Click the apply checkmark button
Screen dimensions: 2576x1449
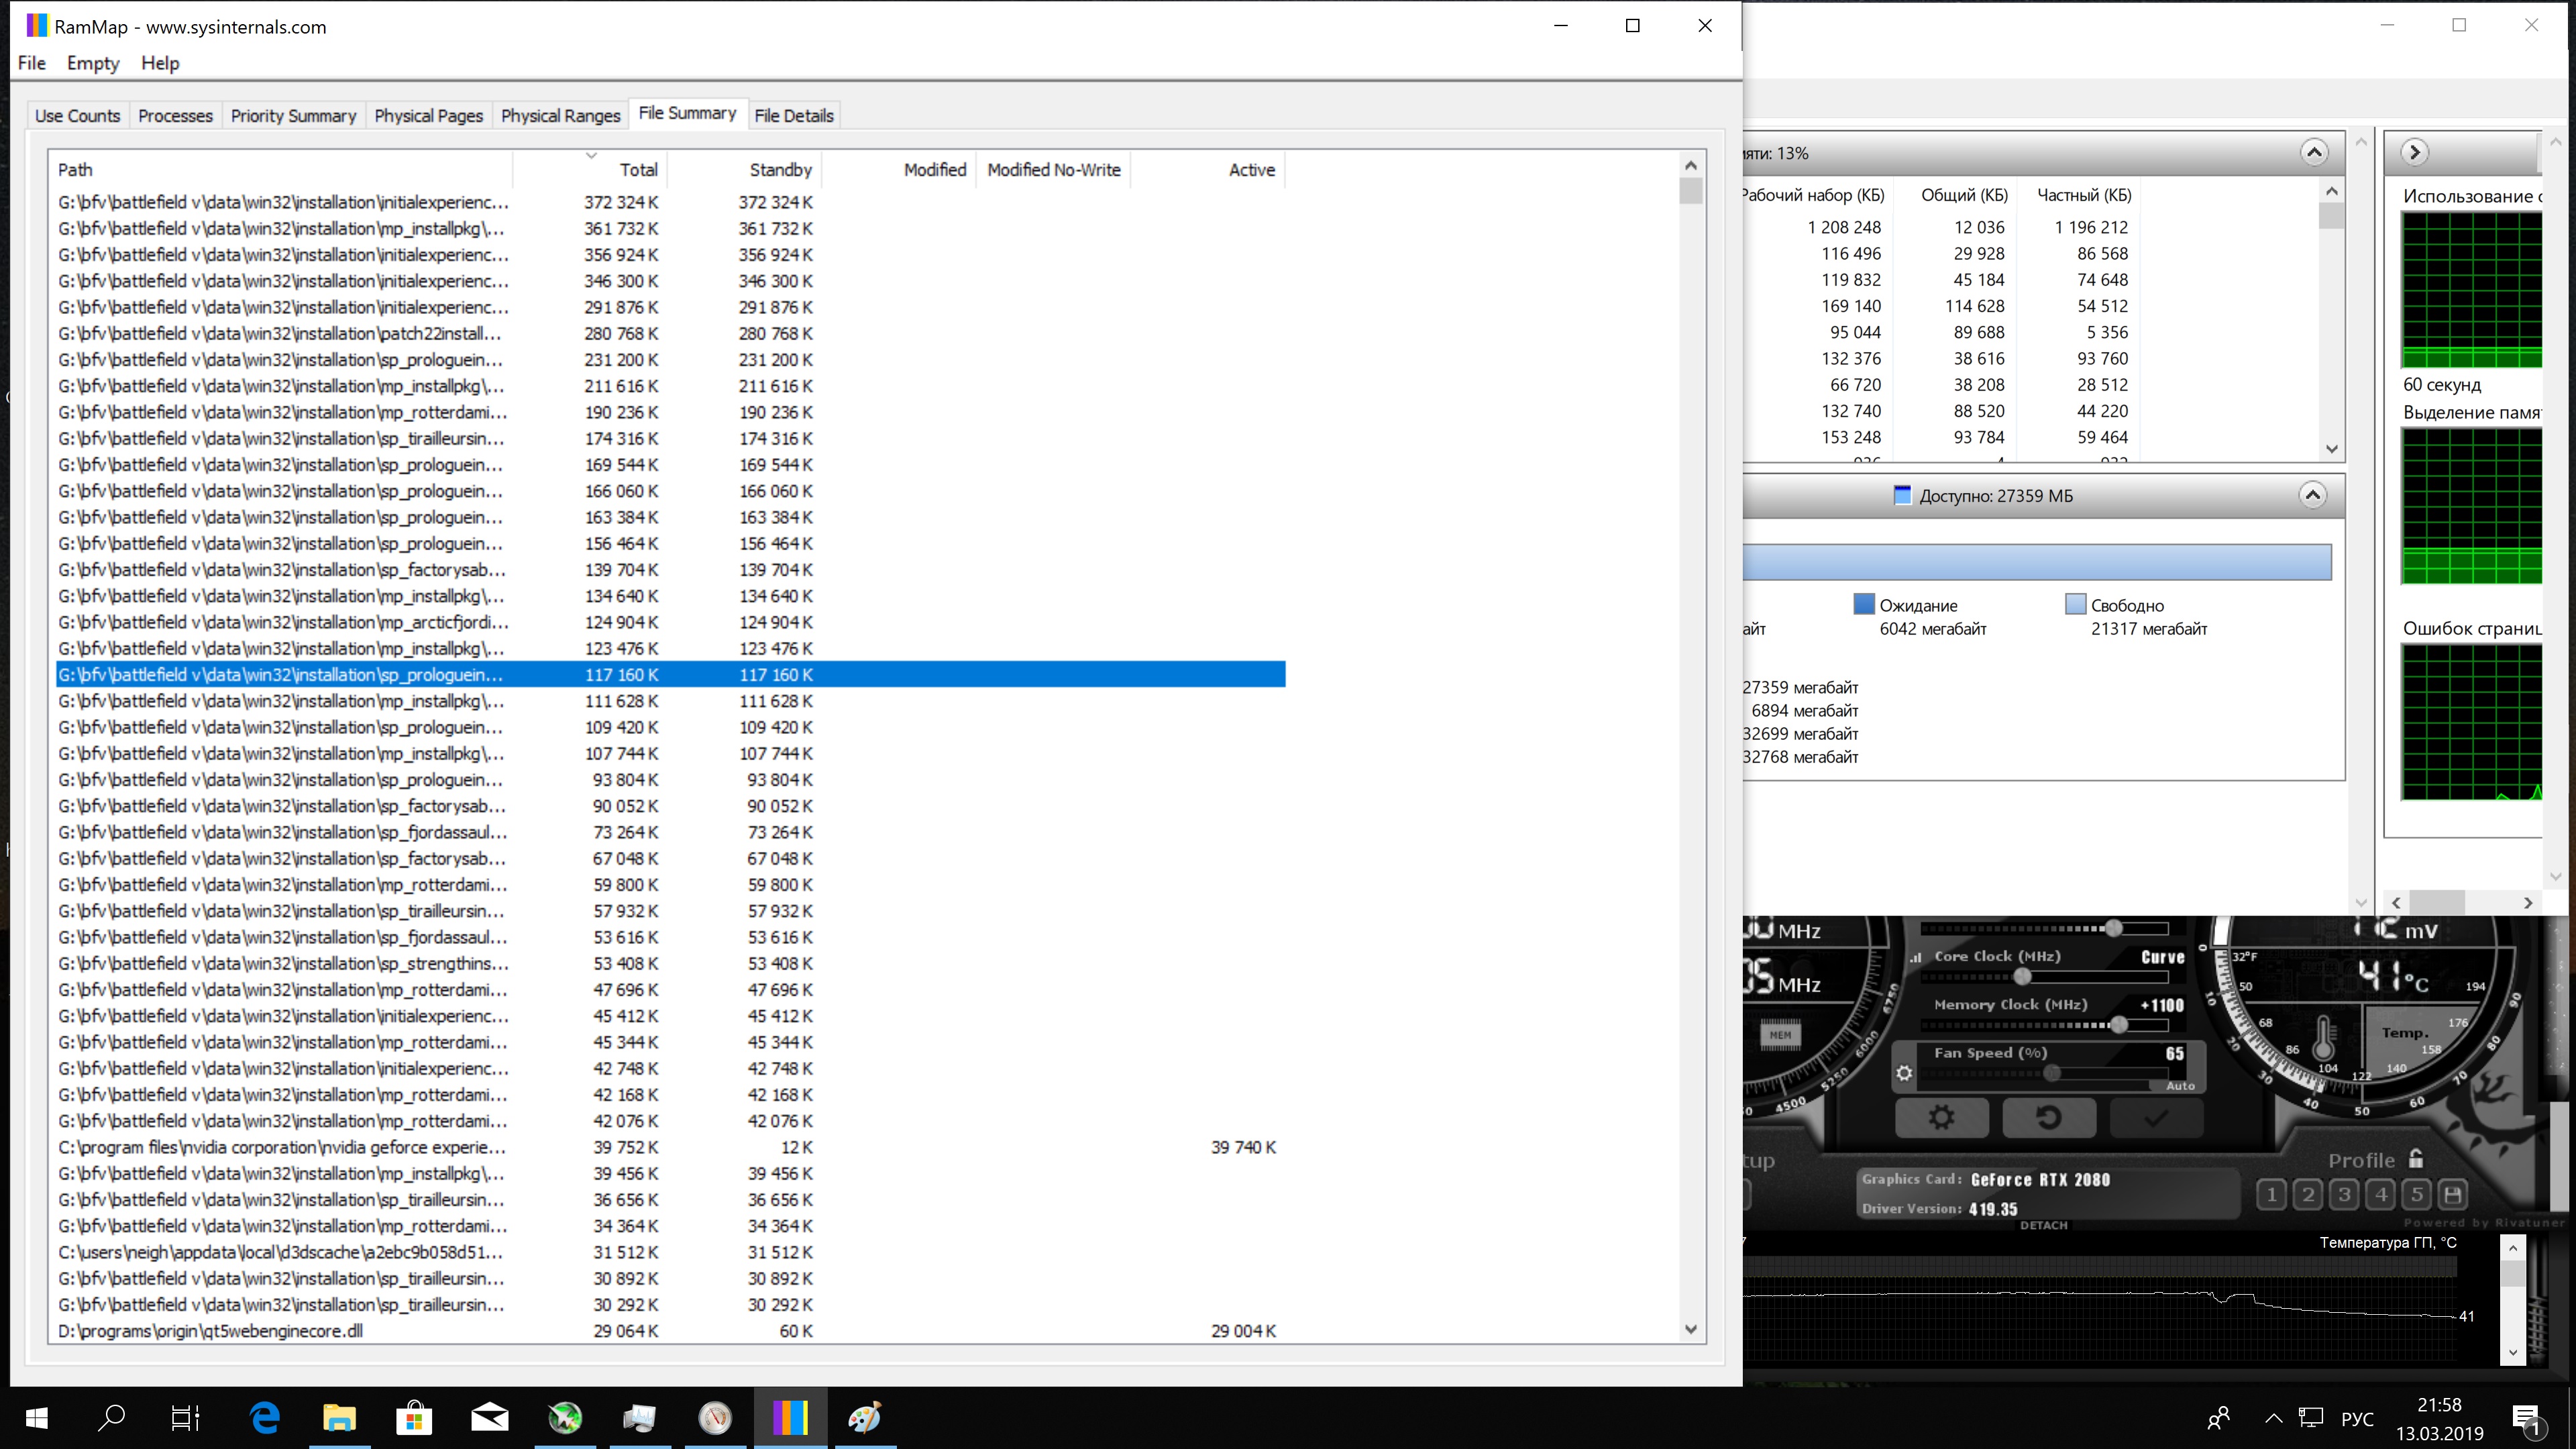click(x=2156, y=1117)
